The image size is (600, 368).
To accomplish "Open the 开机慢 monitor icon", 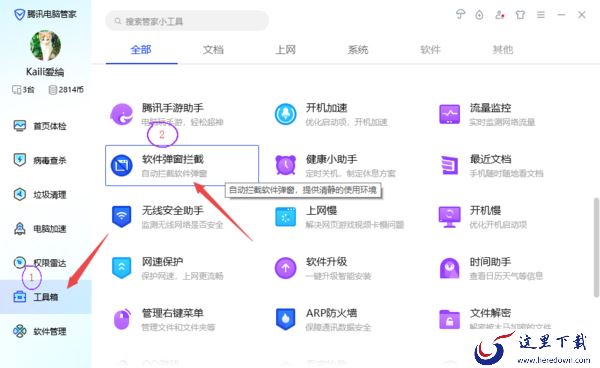I will click(x=450, y=217).
